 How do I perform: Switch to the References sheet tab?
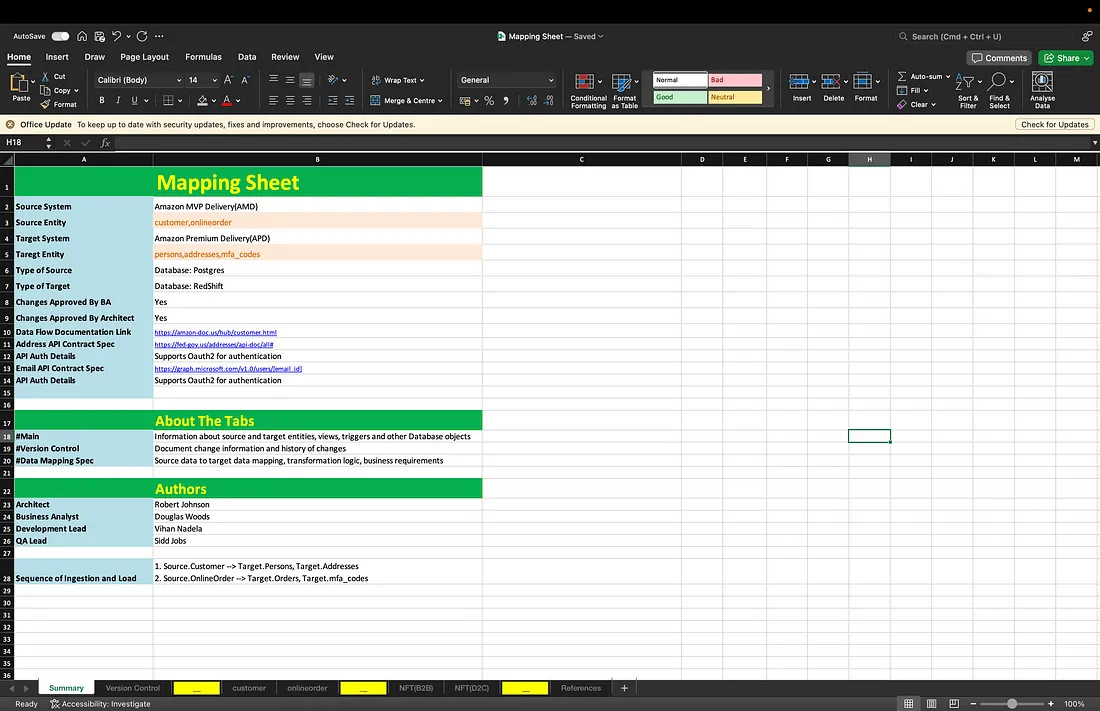click(x=581, y=688)
